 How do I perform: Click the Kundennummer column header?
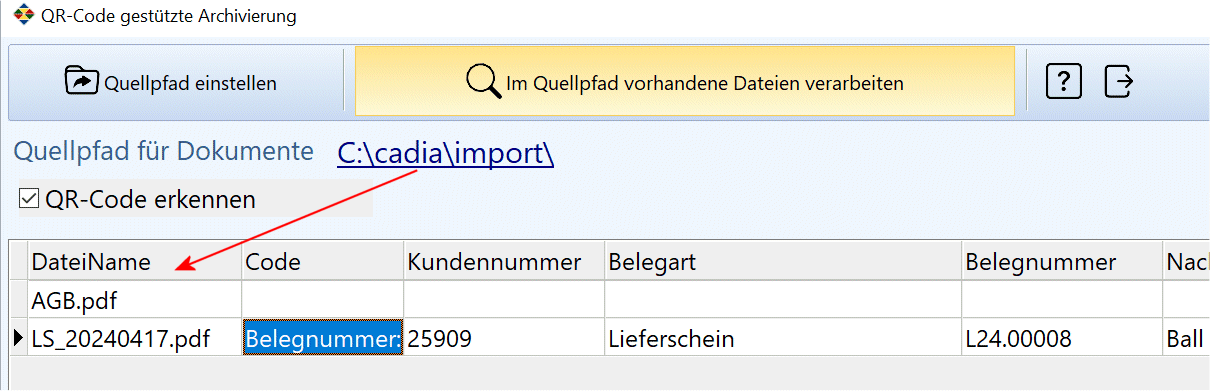coord(504,262)
